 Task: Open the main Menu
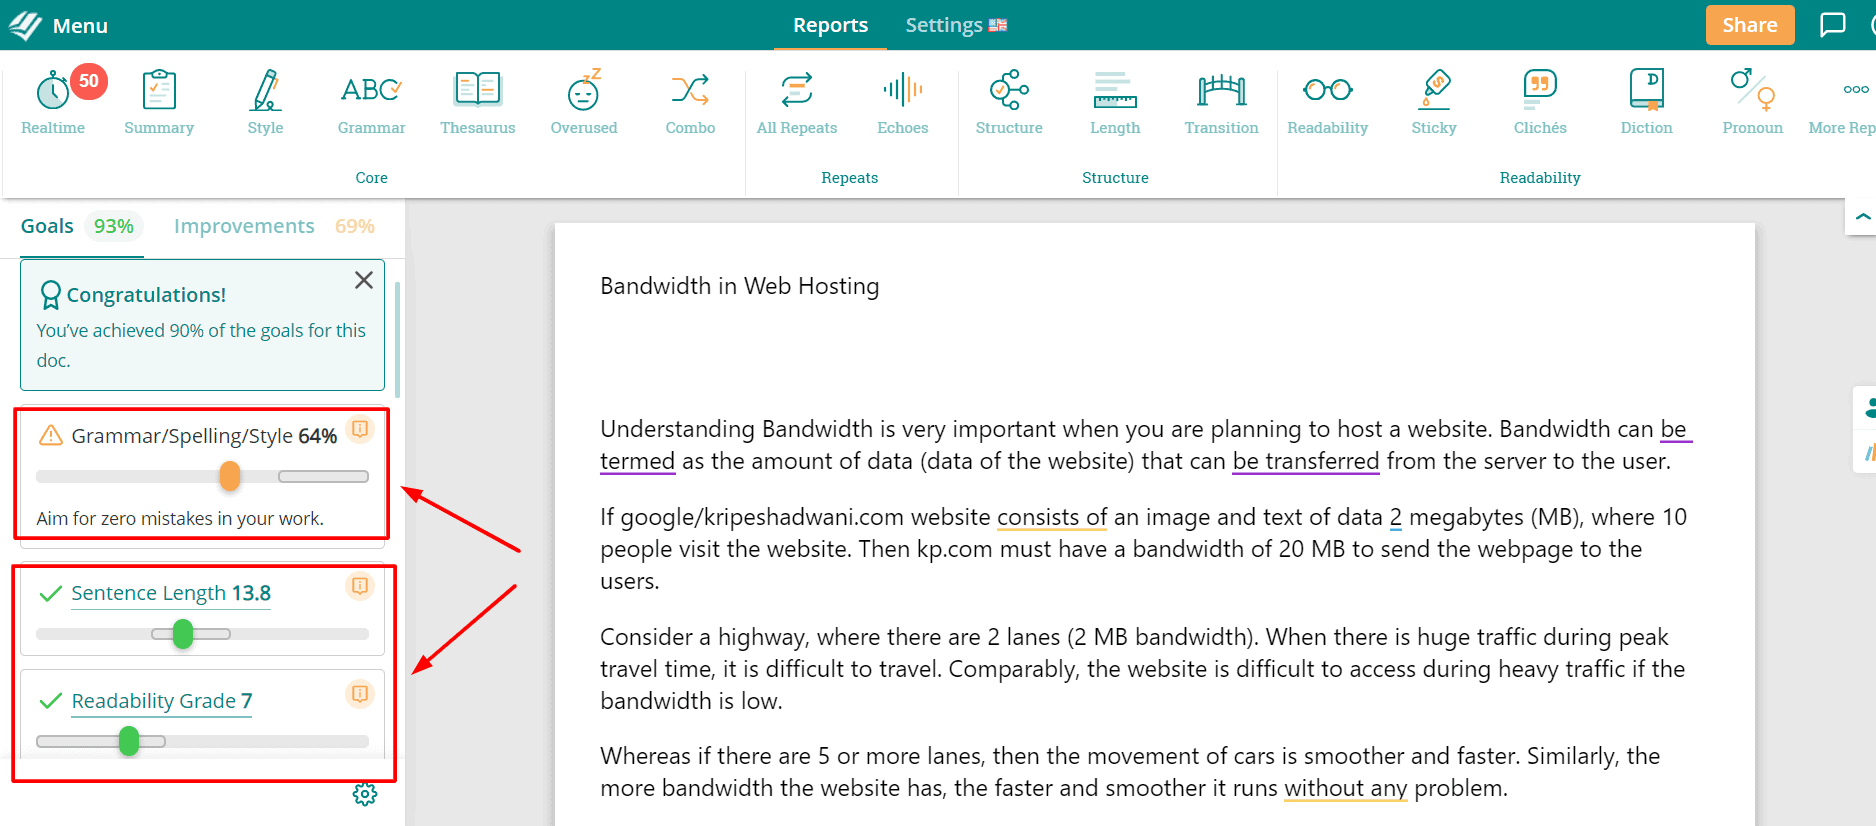(59, 25)
